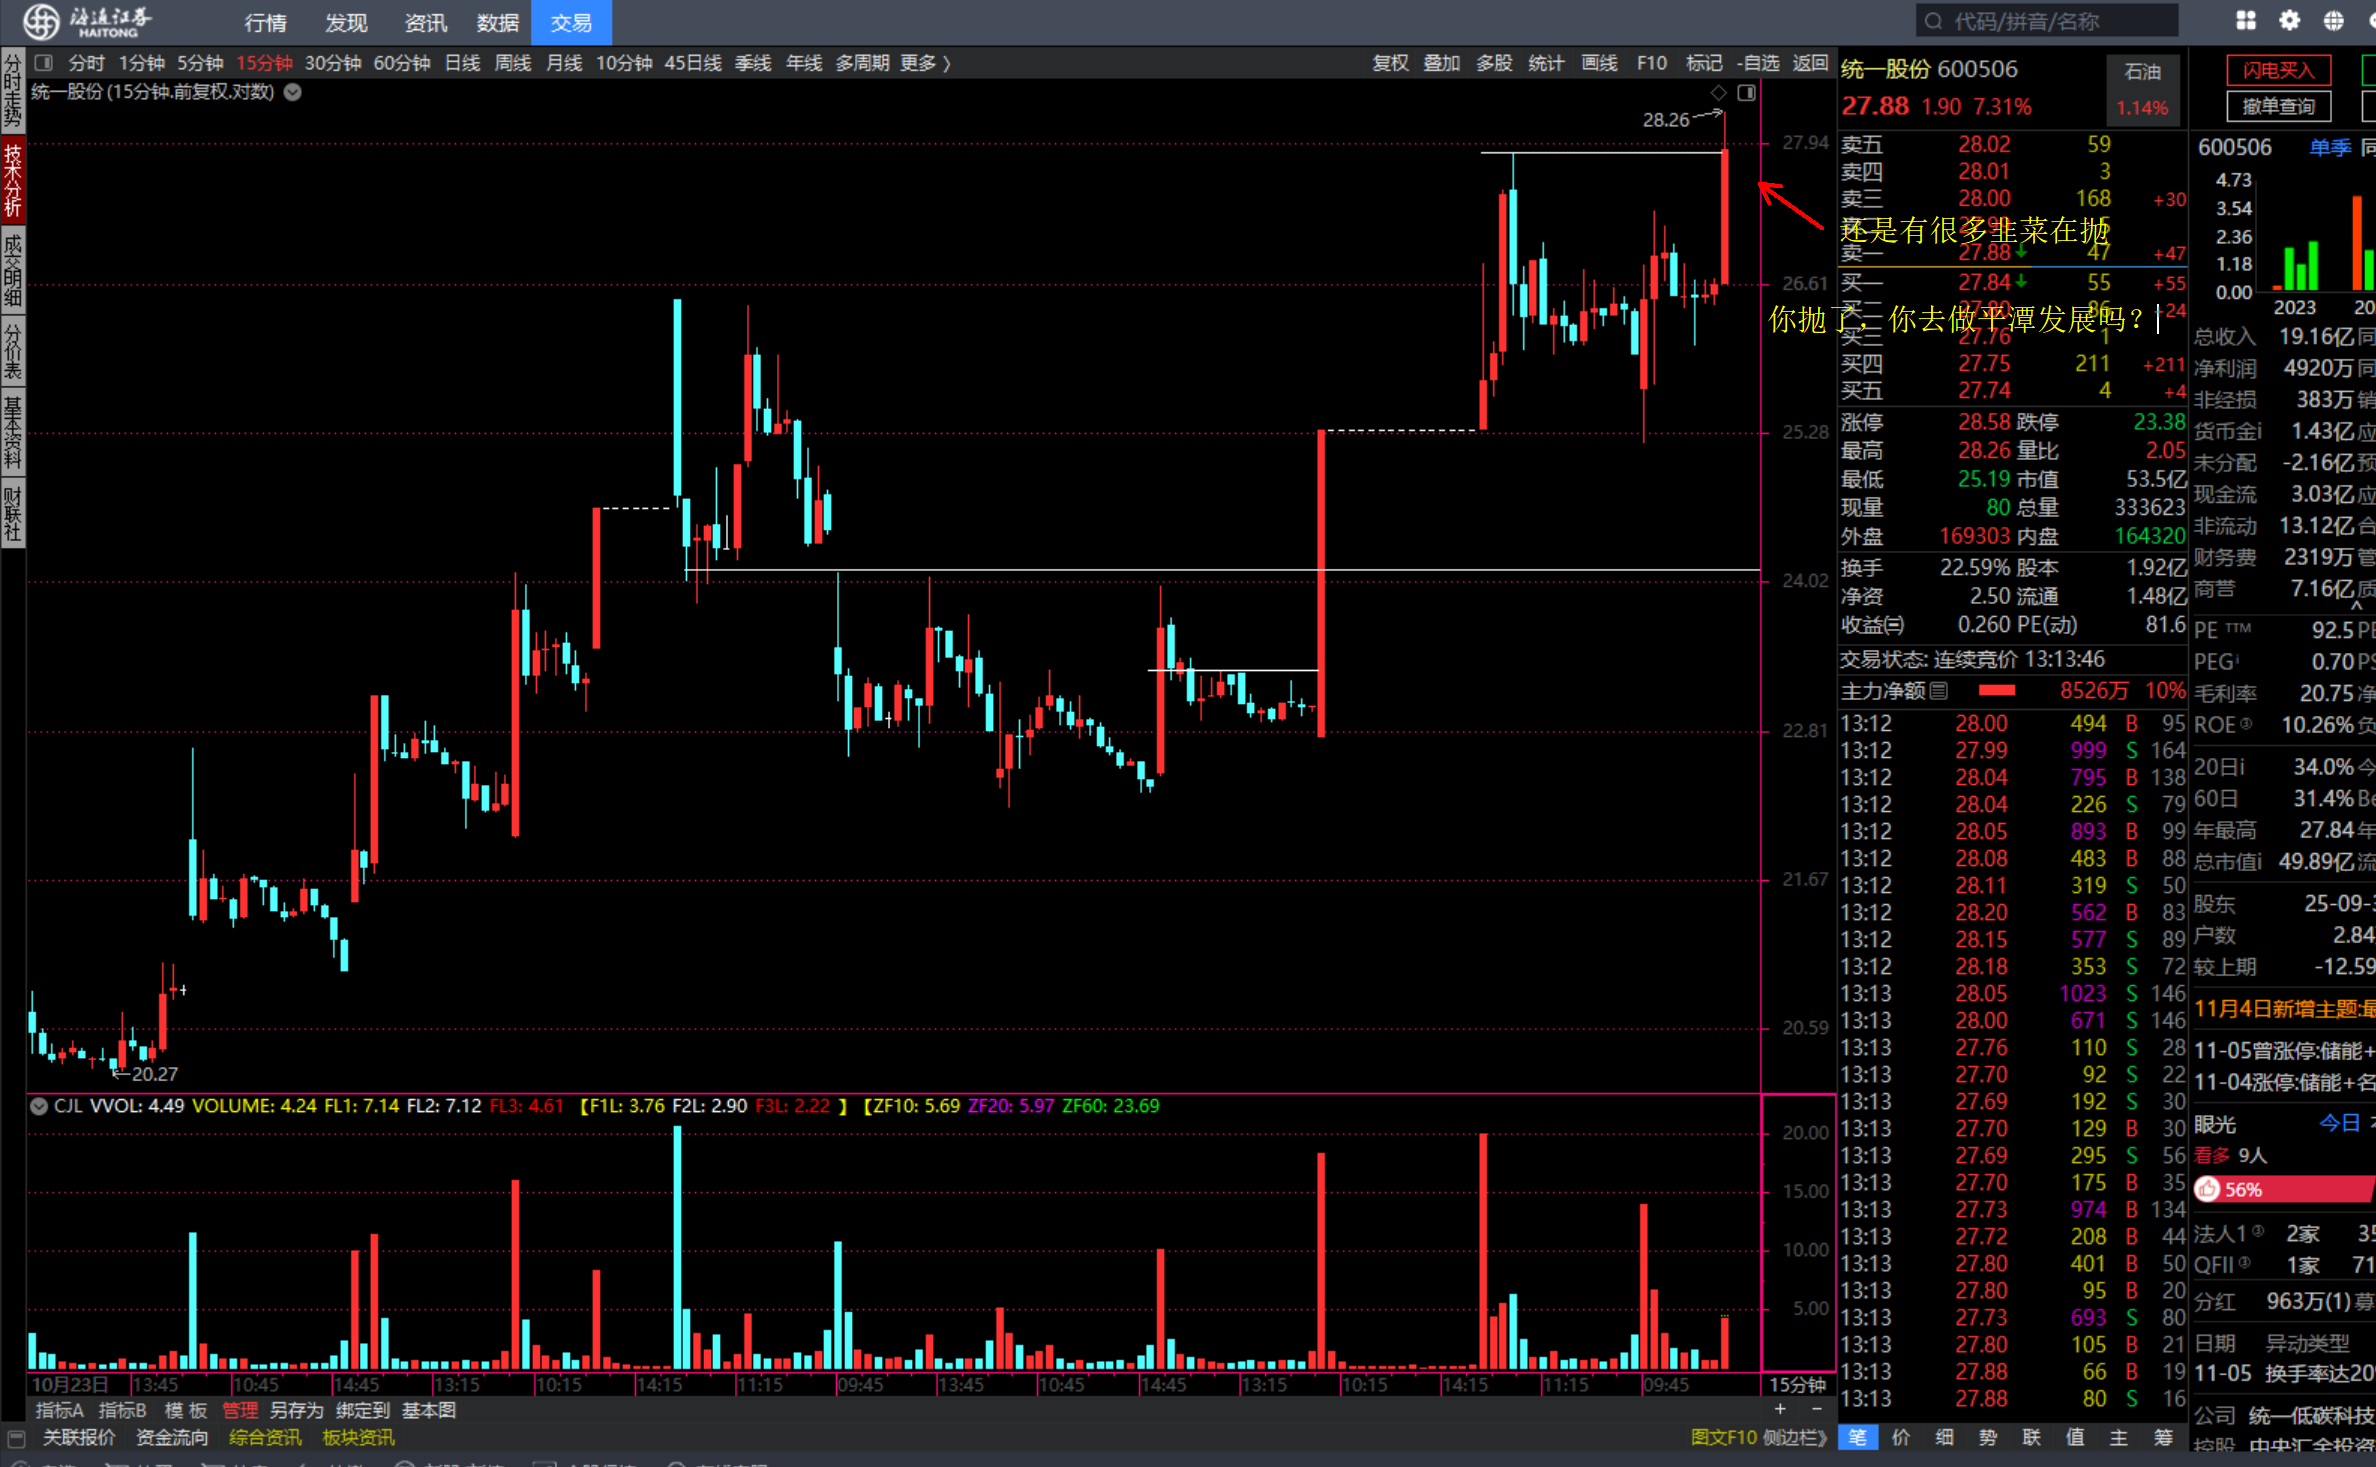Image resolution: width=2376 pixels, height=1467 pixels.
Task: Click the 撤单查询 button
Action: (x=2278, y=106)
